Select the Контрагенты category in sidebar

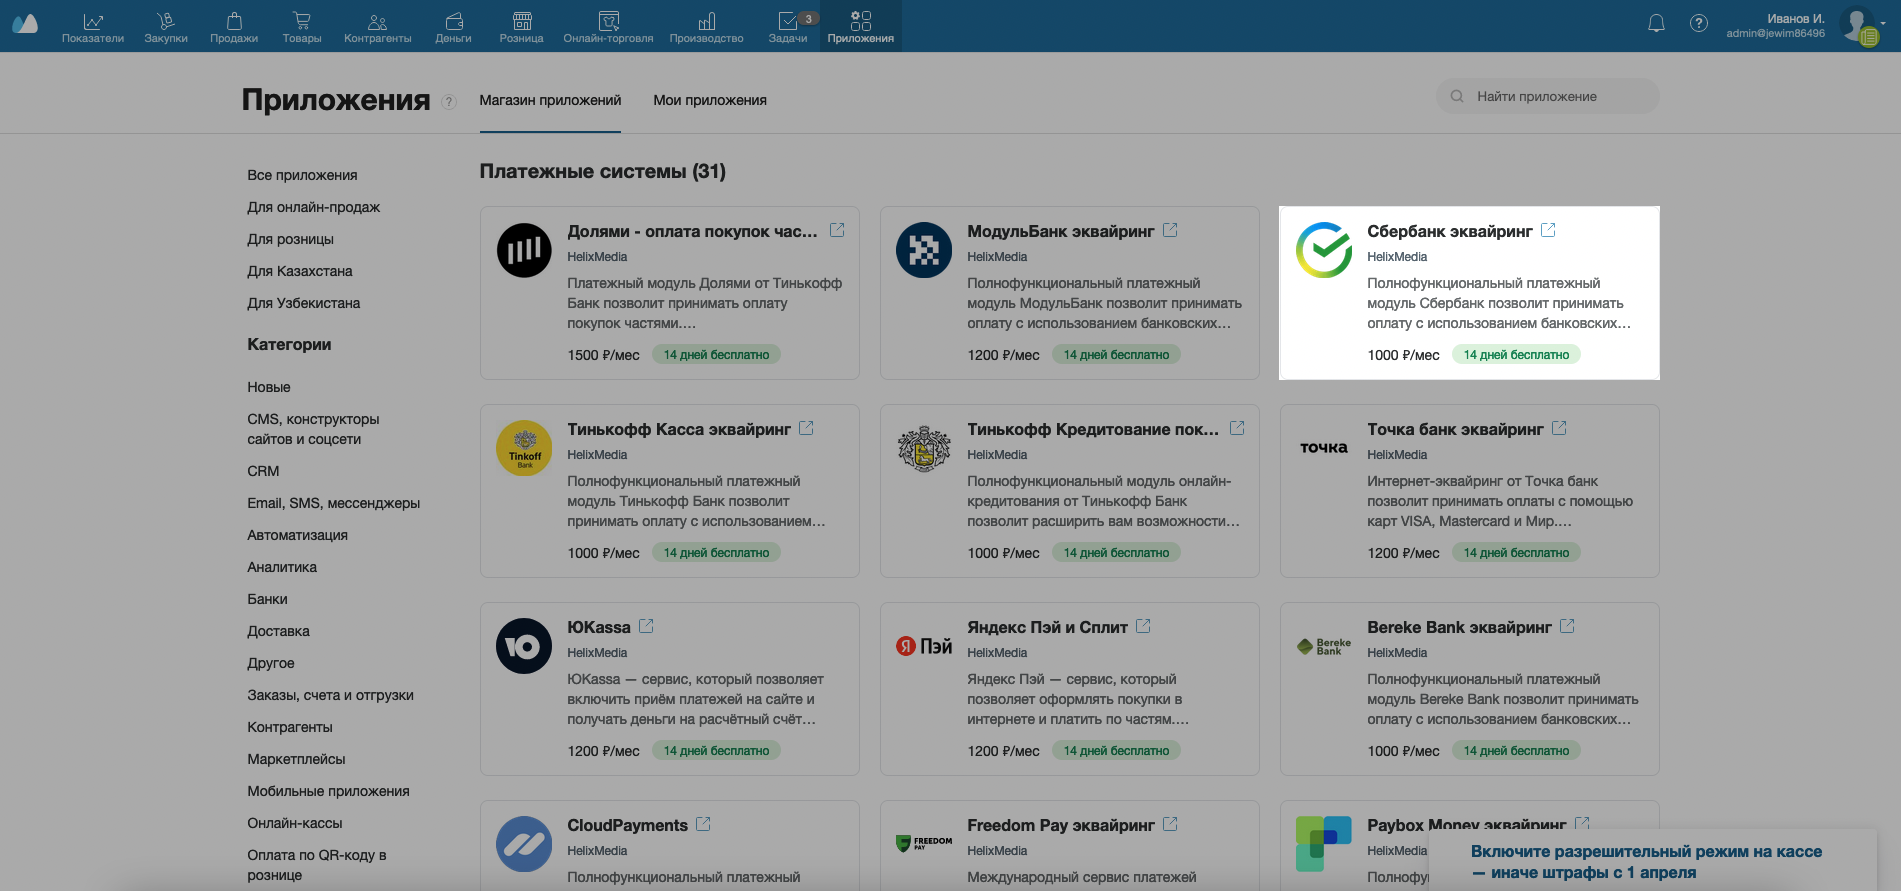click(290, 727)
